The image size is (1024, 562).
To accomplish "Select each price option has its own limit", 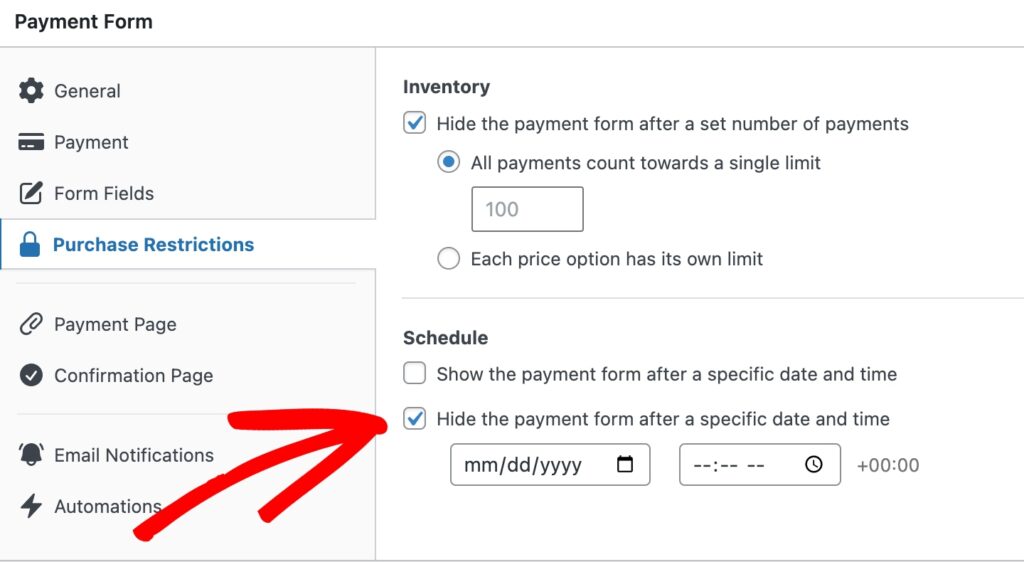I will pyautogui.click(x=449, y=259).
